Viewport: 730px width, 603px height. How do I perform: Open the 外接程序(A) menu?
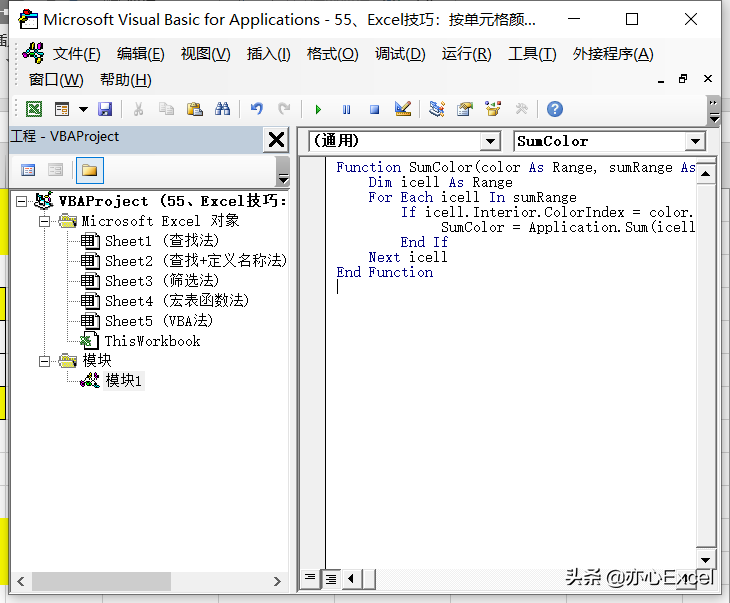(x=613, y=54)
